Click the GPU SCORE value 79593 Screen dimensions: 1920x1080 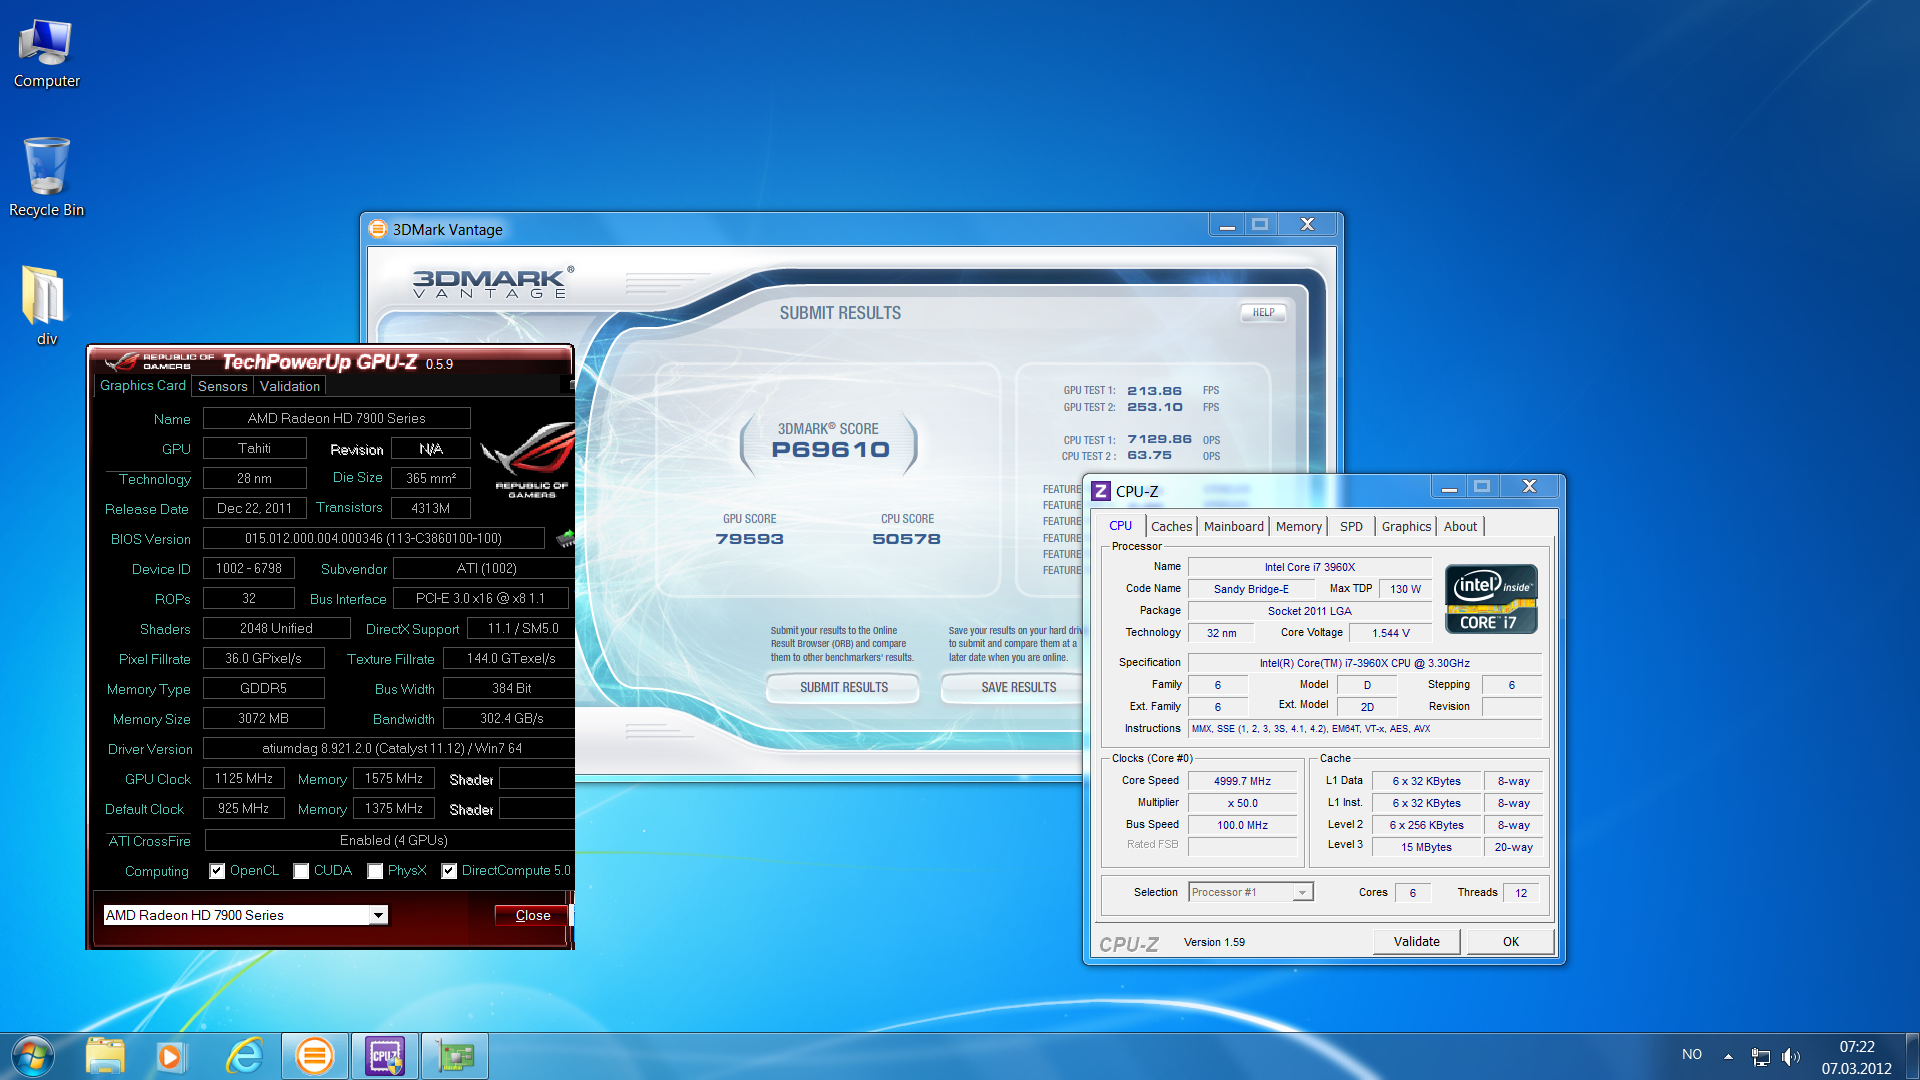point(749,539)
